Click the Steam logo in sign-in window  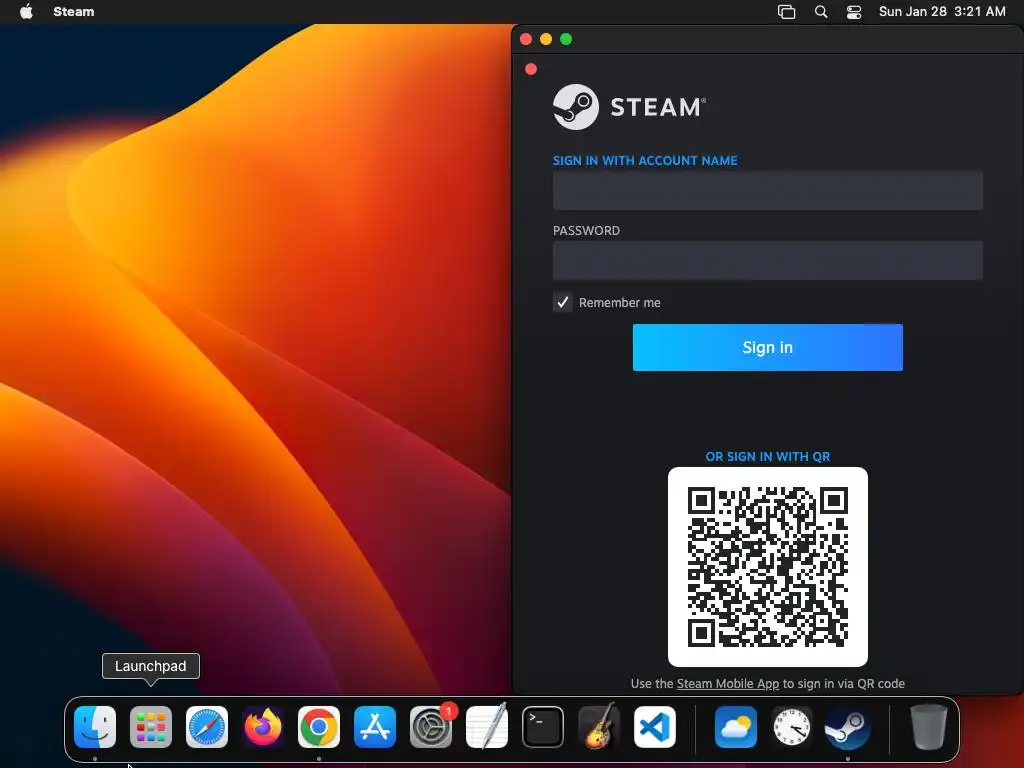point(630,106)
